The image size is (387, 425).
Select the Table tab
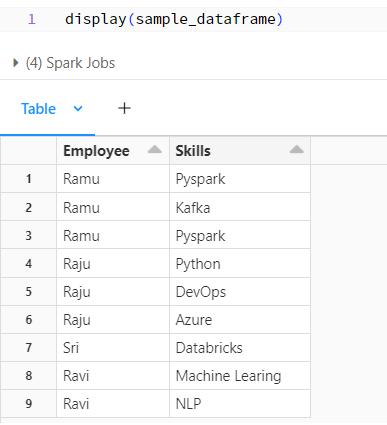pyautogui.click(x=38, y=109)
